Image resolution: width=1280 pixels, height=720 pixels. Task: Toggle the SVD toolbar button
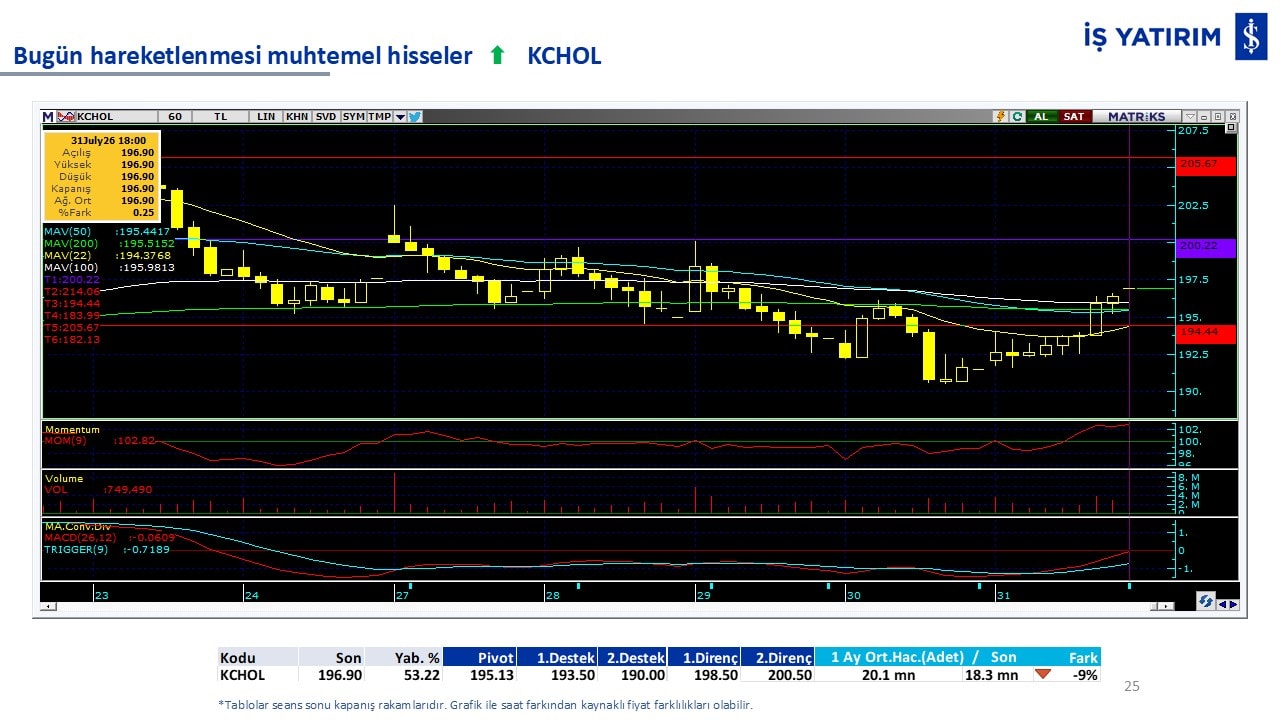click(x=326, y=116)
